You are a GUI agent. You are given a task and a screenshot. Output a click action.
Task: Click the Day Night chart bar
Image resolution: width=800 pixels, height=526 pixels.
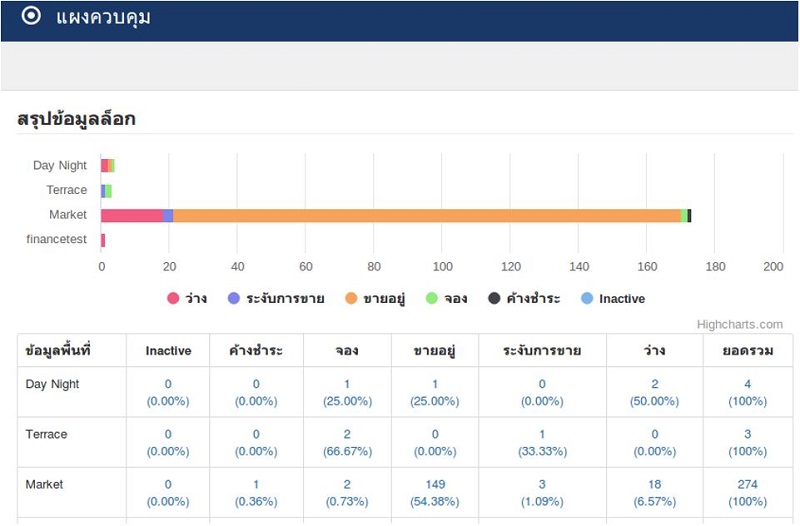pos(108,166)
